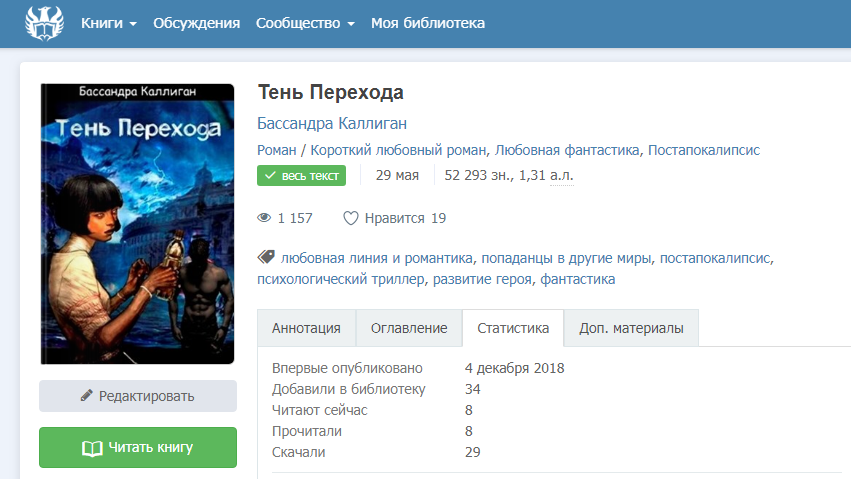The height and width of the screenshot is (479, 851).
Task: Open the Постапокалипсис genre link
Action: pyautogui.click(x=704, y=150)
